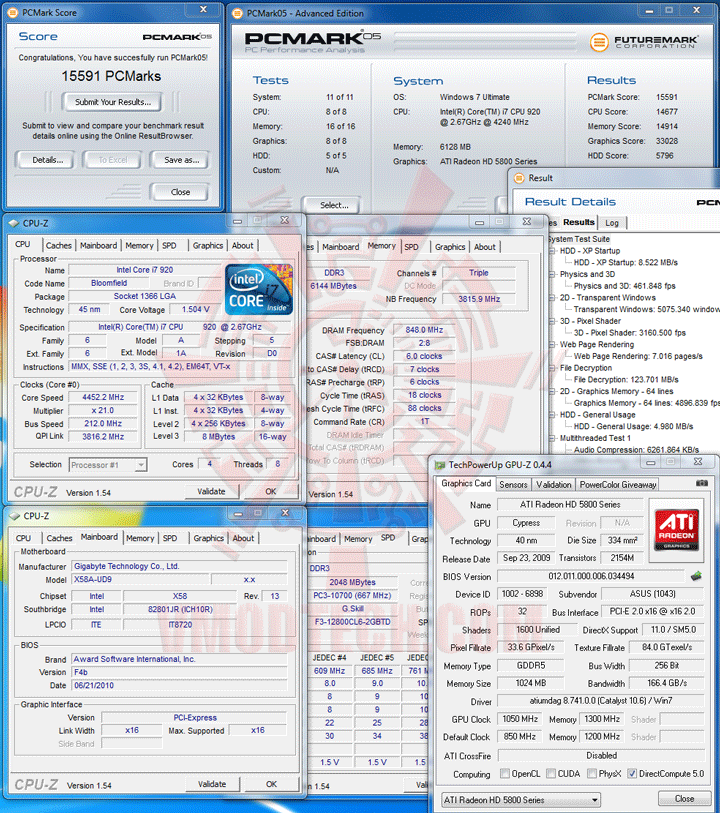The height and width of the screenshot is (813, 720).
Task: Click the DRAM Frequency '848.0 MHz' value
Action: point(424,330)
